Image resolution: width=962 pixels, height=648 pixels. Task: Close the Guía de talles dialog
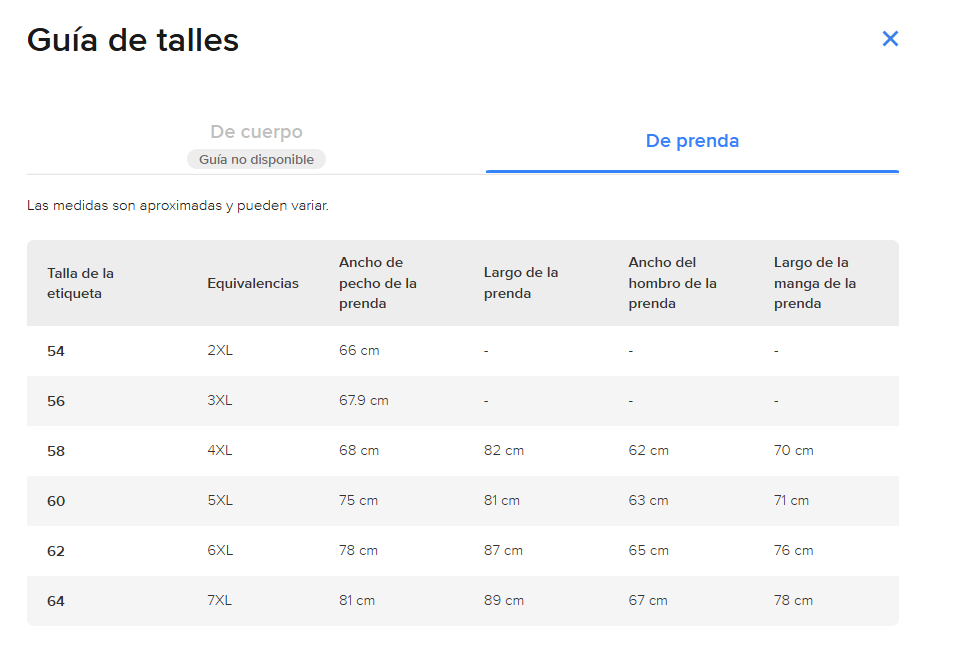tap(890, 39)
